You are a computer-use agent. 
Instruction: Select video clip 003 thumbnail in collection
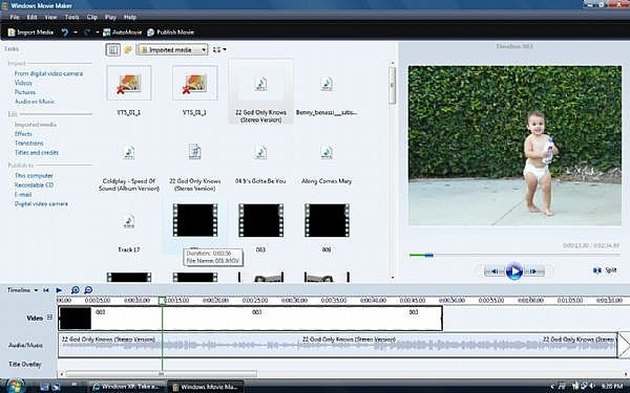coord(261,220)
